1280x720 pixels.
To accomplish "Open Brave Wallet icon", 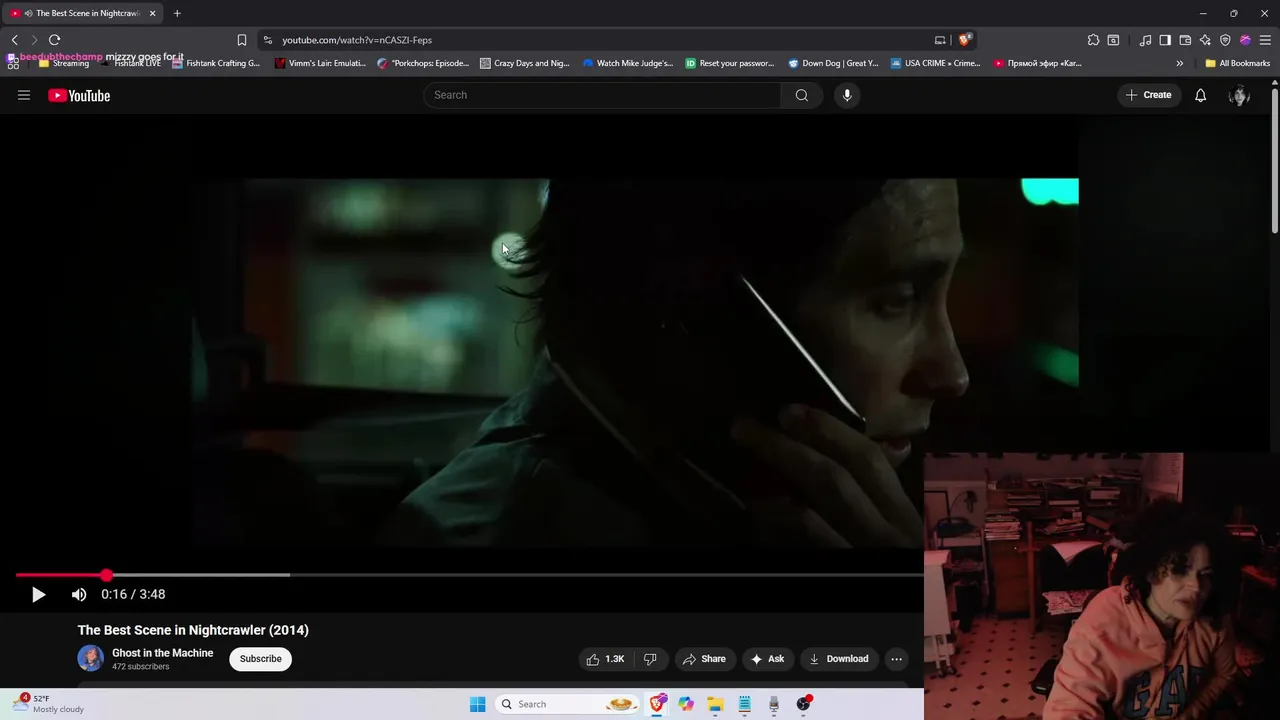I will pos(1185,40).
